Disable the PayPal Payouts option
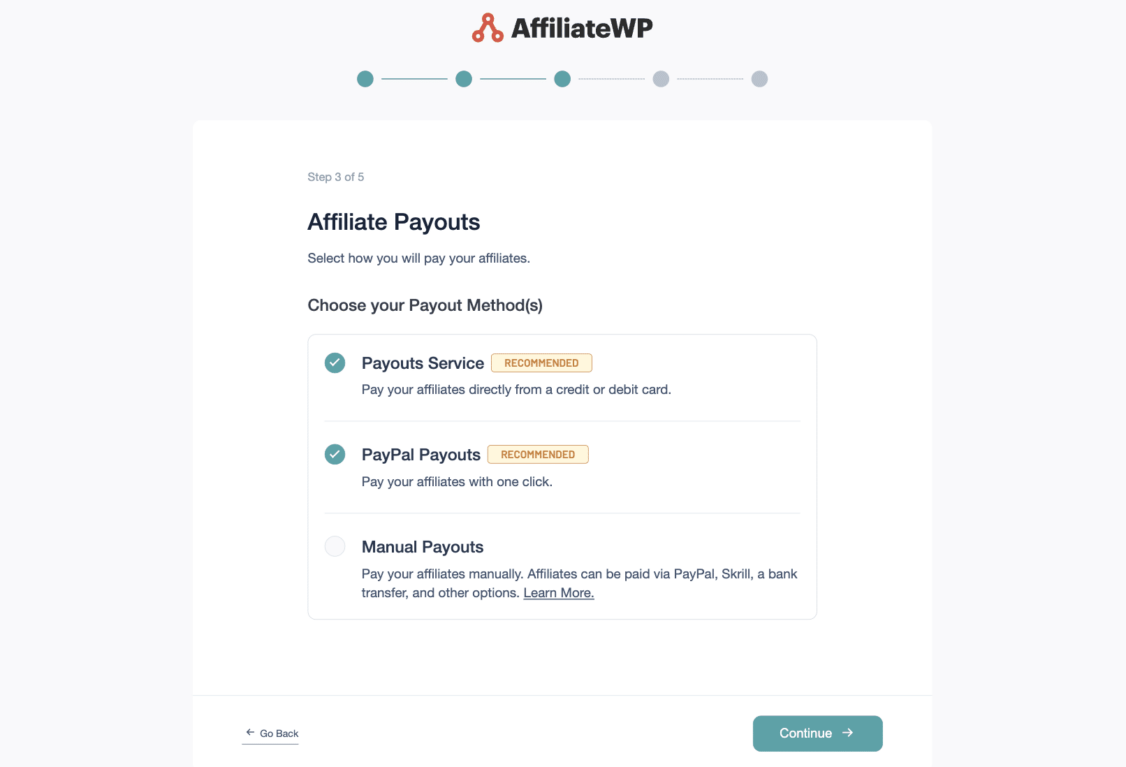Image resolution: width=1126 pixels, height=767 pixels. point(335,454)
